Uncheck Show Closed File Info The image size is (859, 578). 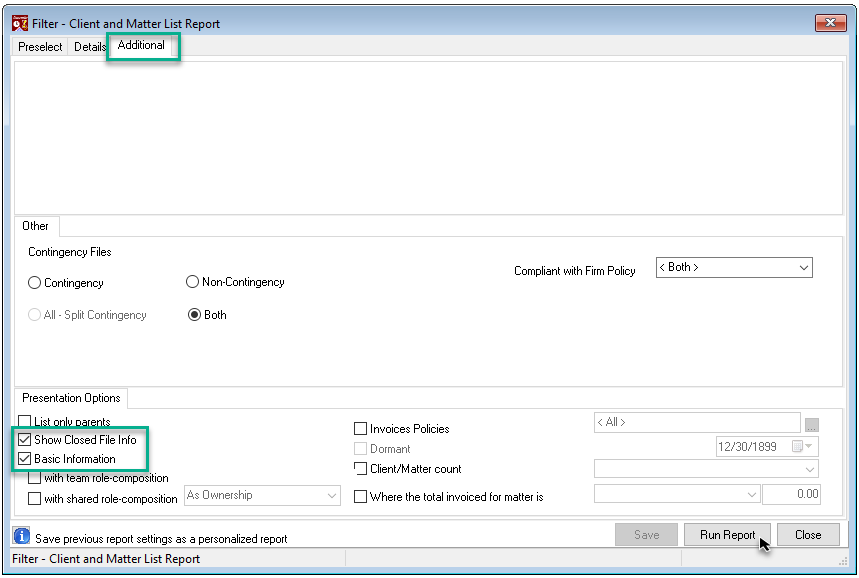(25, 439)
